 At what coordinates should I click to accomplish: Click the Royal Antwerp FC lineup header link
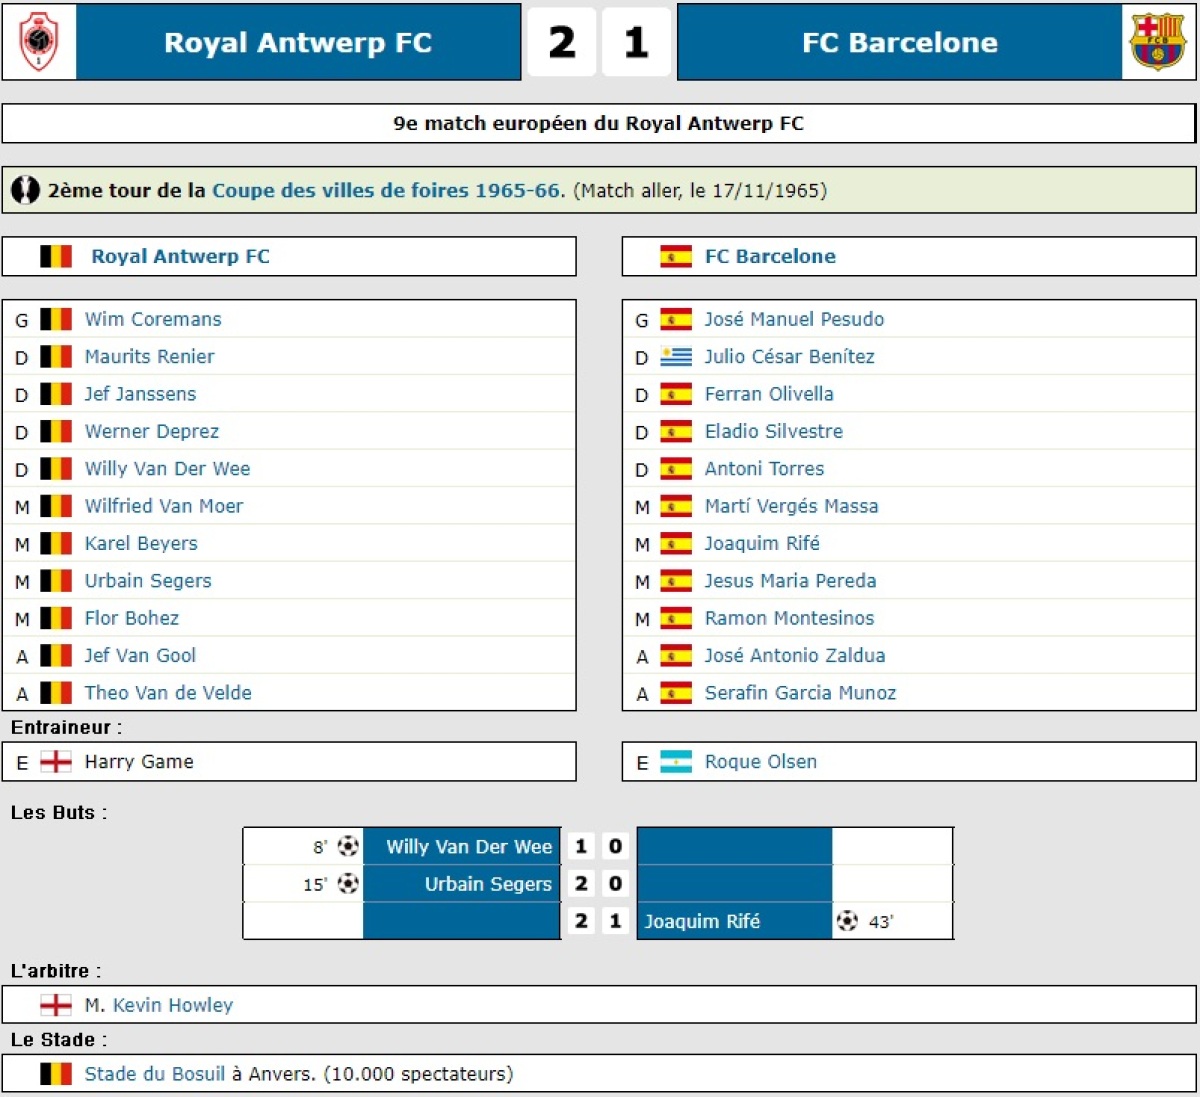(180, 257)
